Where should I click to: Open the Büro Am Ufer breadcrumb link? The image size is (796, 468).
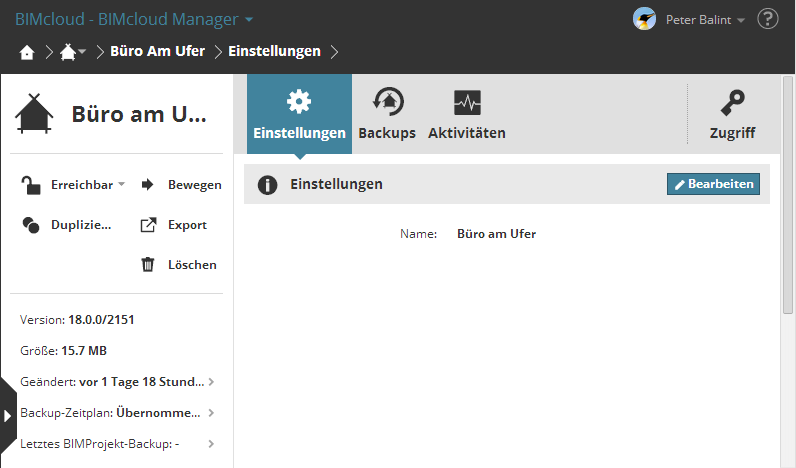tap(157, 51)
